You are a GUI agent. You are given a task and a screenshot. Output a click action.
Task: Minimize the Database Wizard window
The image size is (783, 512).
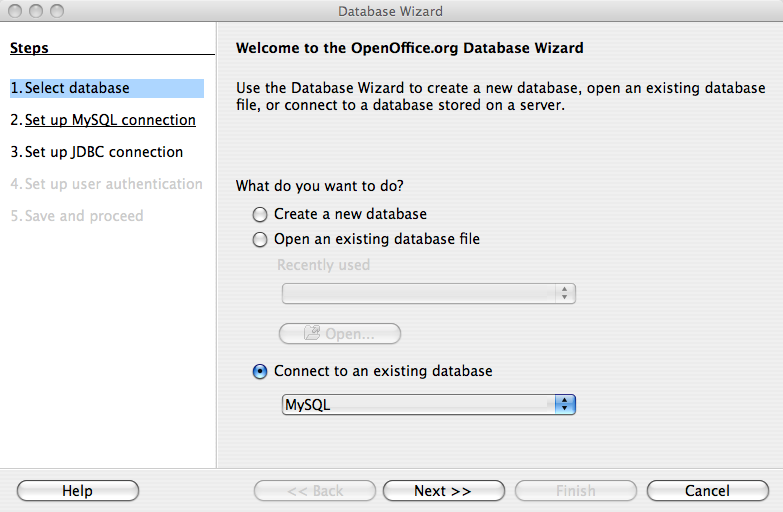tap(35, 11)
